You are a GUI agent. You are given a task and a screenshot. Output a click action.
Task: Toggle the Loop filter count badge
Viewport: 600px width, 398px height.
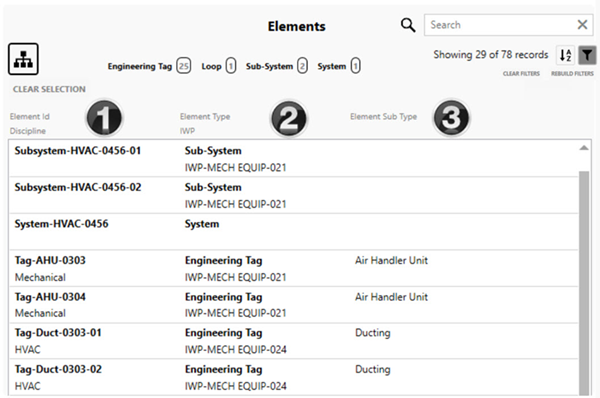click(231, 66)
